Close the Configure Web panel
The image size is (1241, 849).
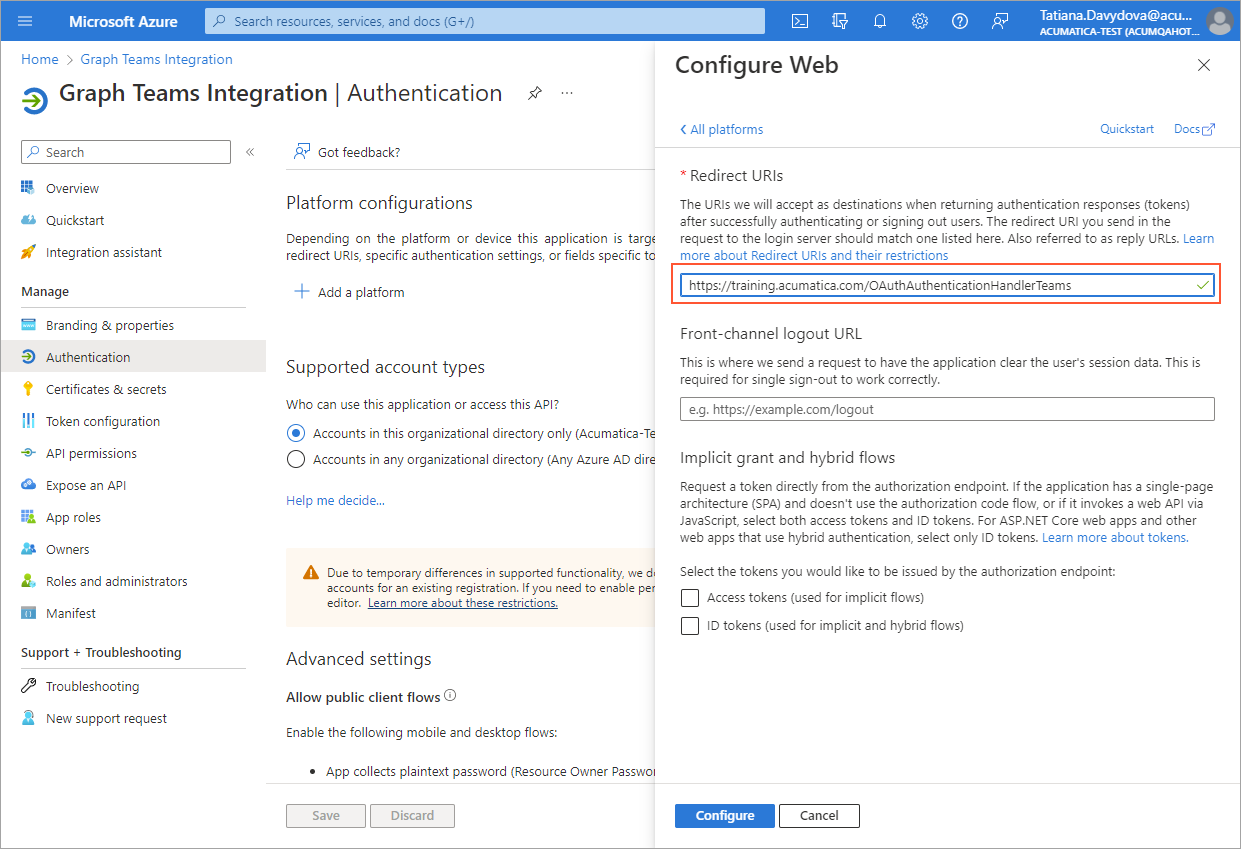click(1204, 65)
